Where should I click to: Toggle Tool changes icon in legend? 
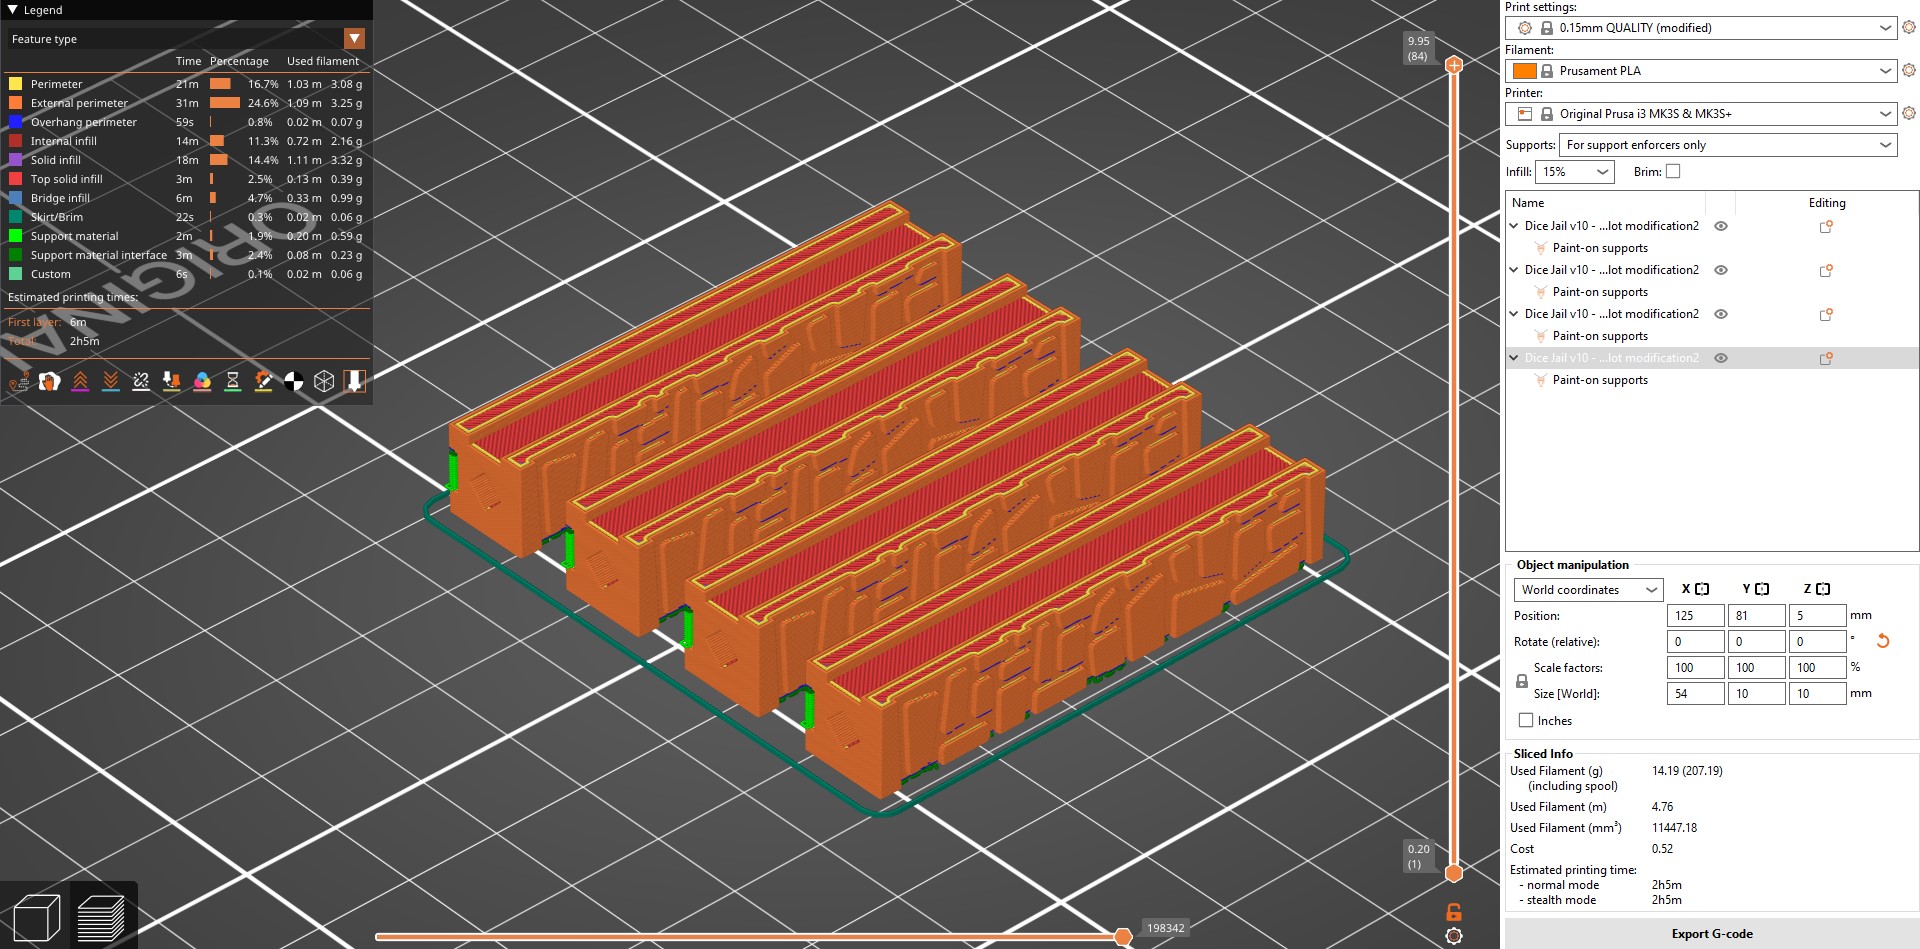click(172, 381)
